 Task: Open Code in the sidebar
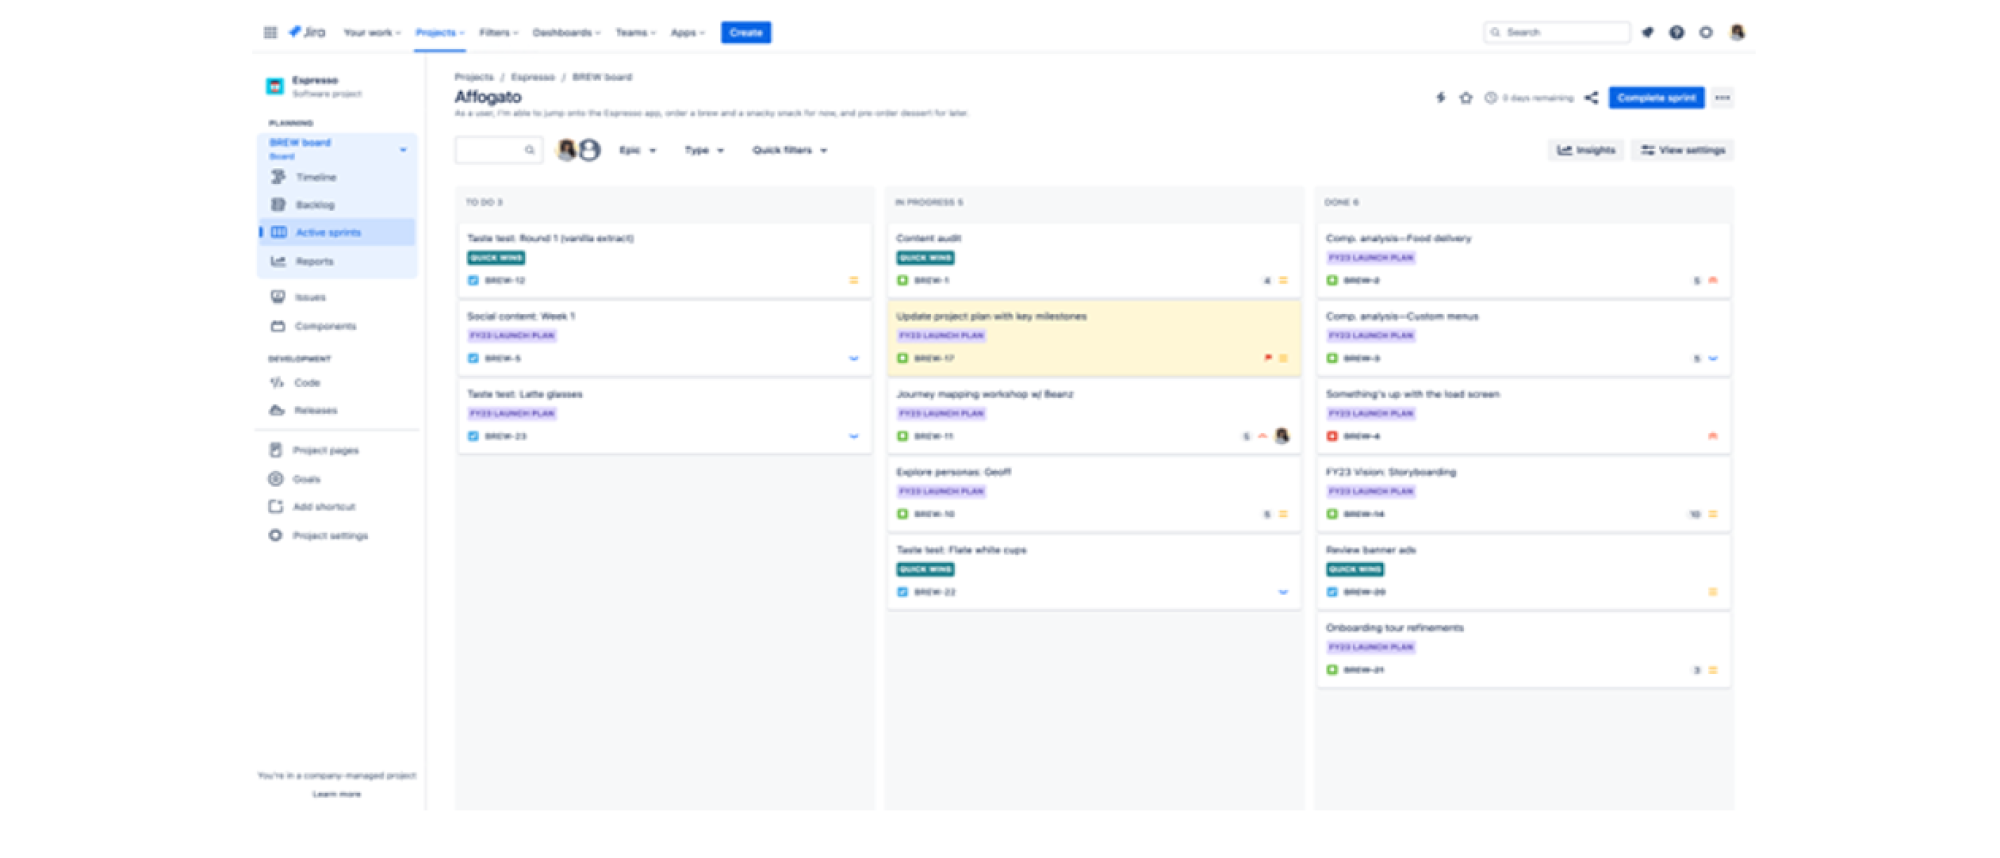pyautogui.click(x=337, y=383)
